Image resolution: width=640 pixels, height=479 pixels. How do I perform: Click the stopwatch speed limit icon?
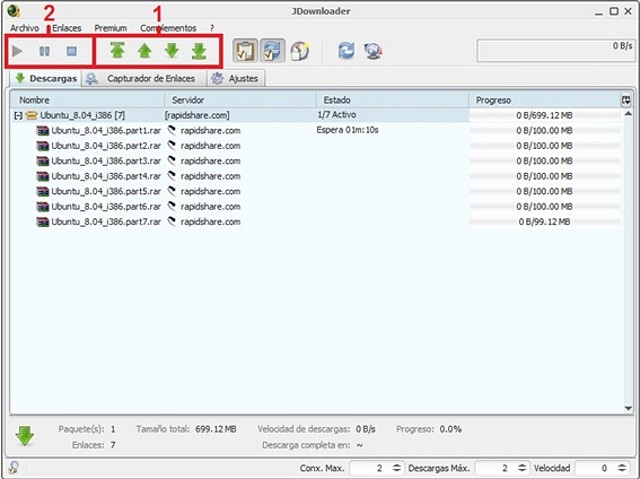(x=300, y=51)
